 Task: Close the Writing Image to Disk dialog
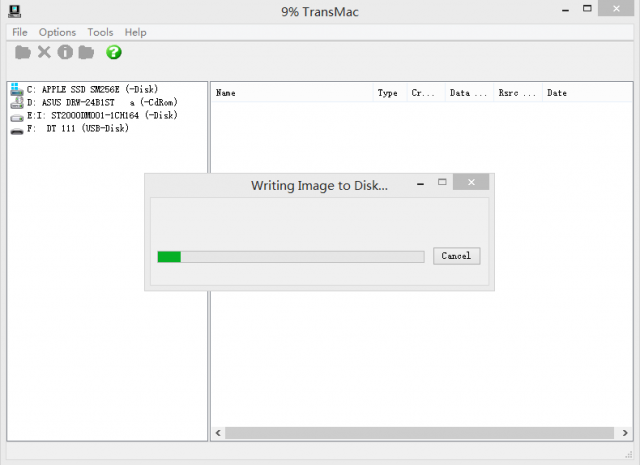(470, 183)
